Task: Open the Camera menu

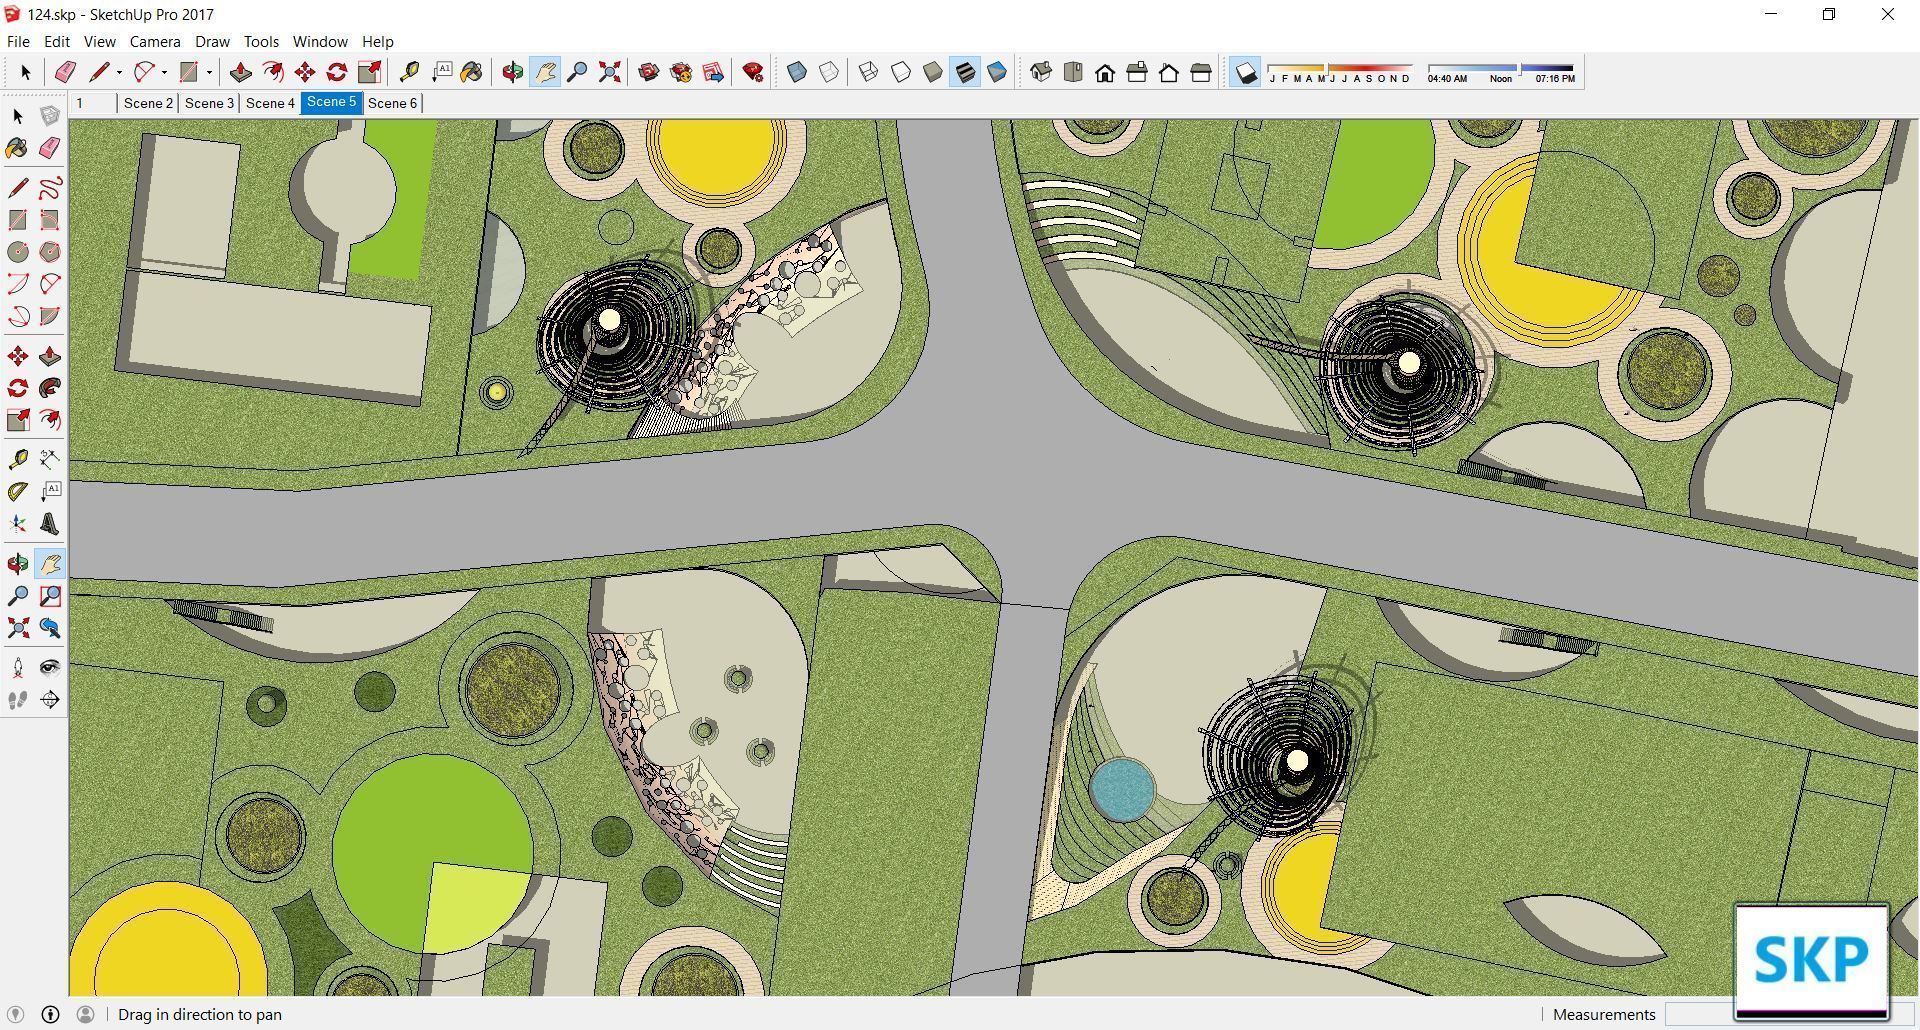Action: tap(155, 42)
